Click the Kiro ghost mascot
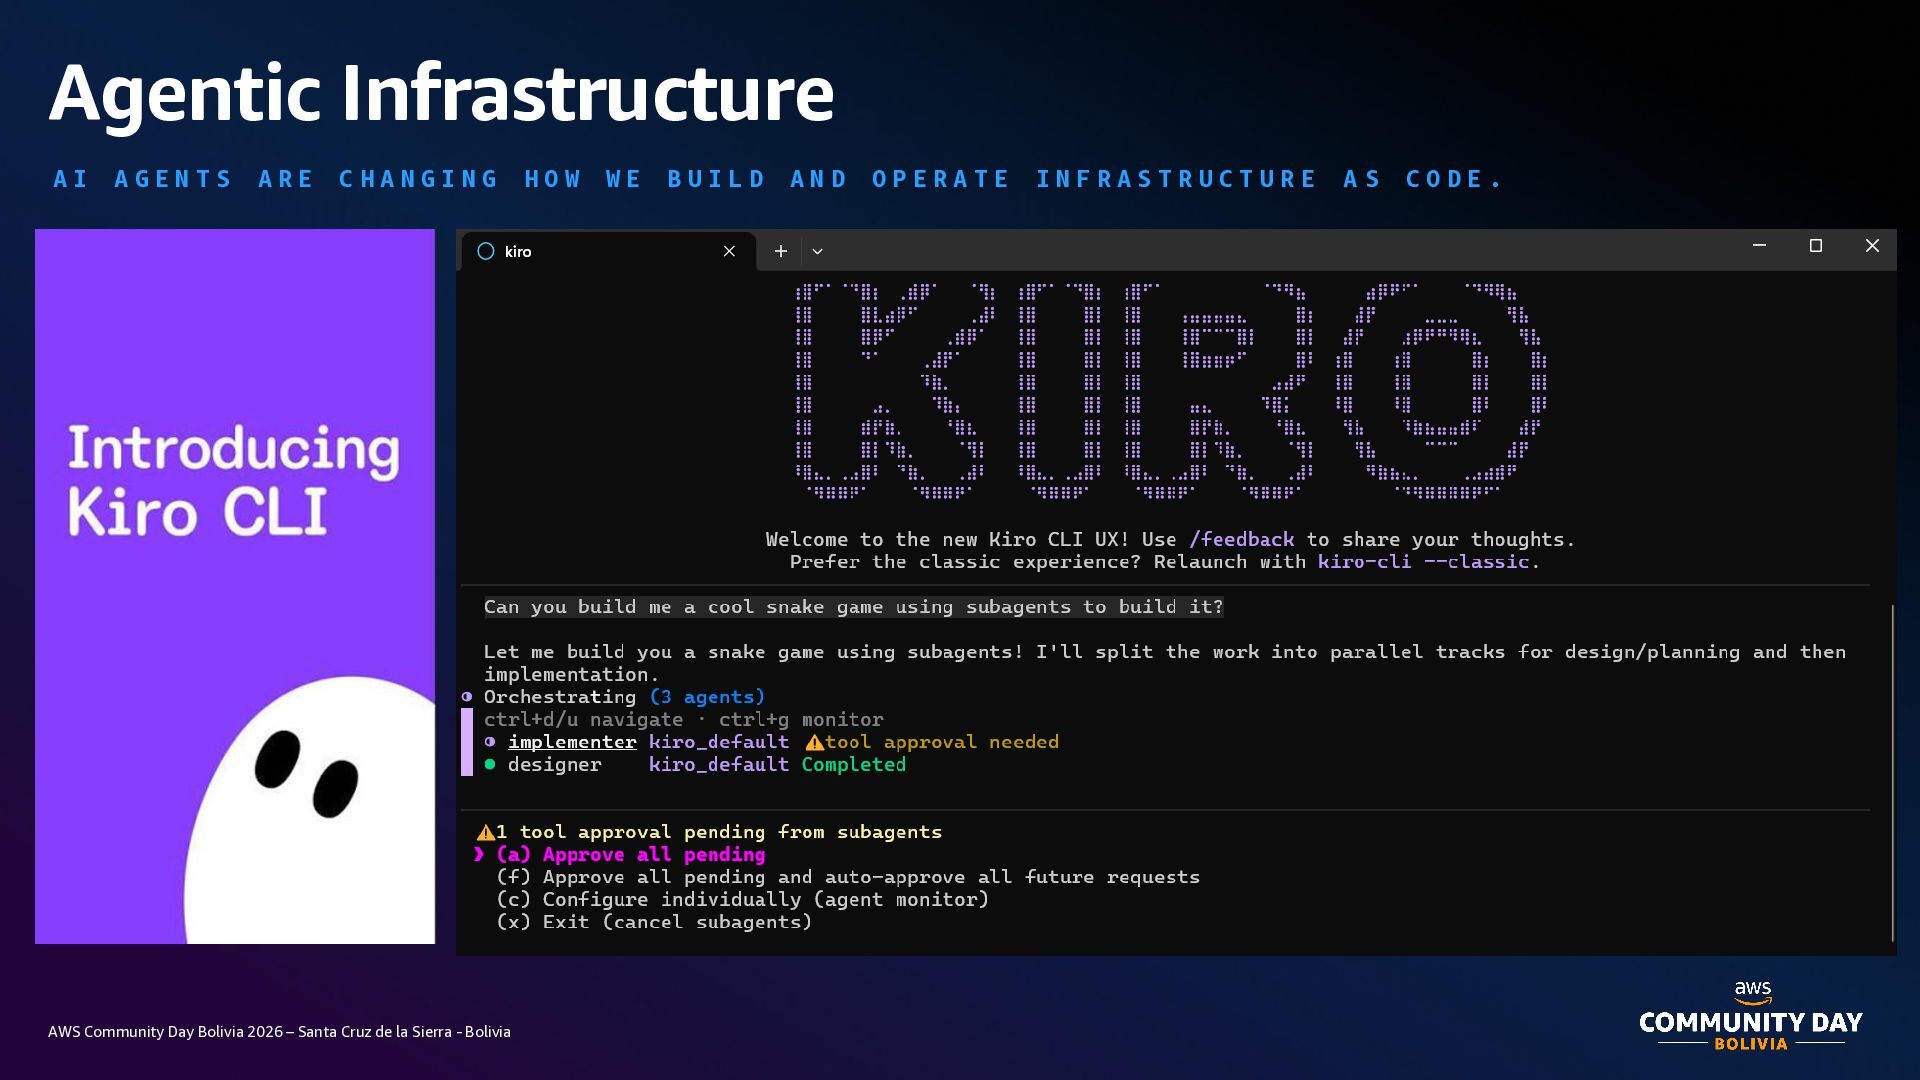 click(310, 810)
